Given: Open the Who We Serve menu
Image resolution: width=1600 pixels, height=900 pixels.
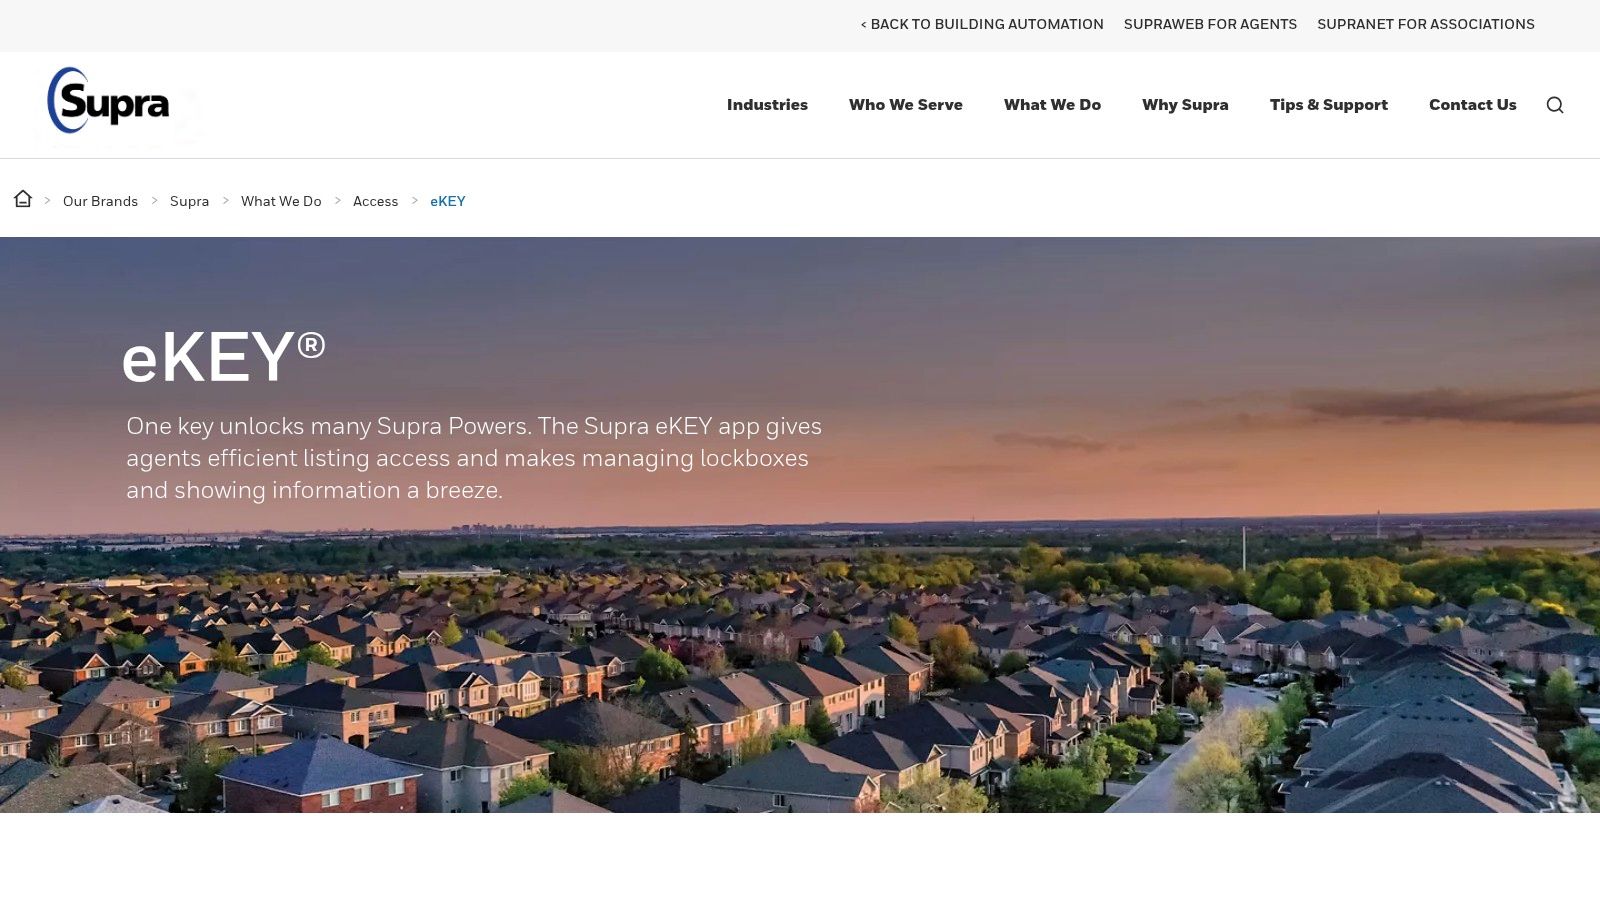Looking at the screenshot, I should (x=906, y=105).
